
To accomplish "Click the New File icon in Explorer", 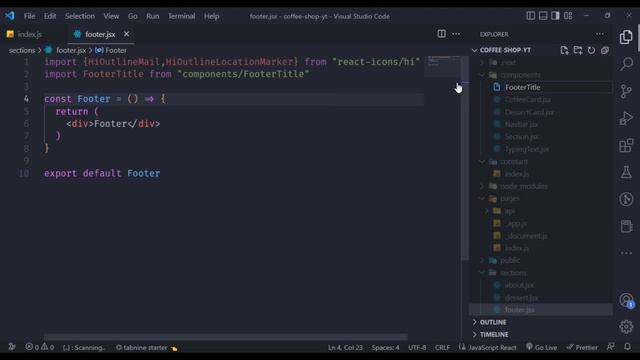I will [564, 50].
